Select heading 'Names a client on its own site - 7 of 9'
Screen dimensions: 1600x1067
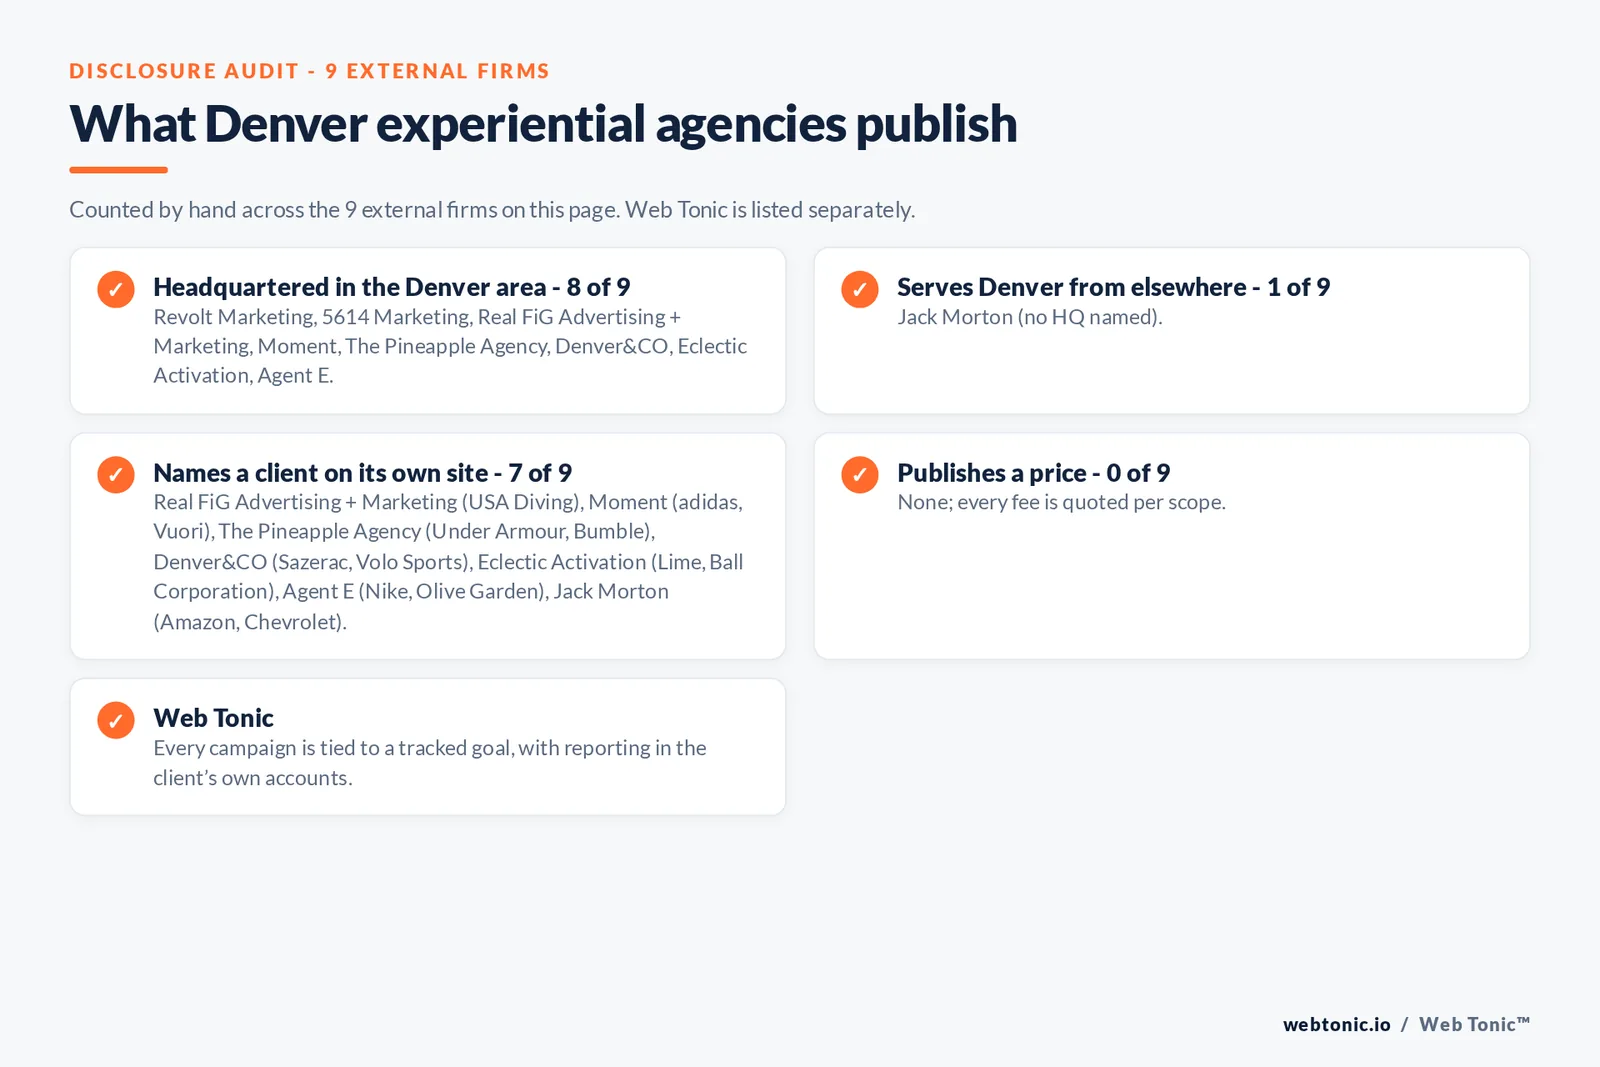tap(363, 473)
